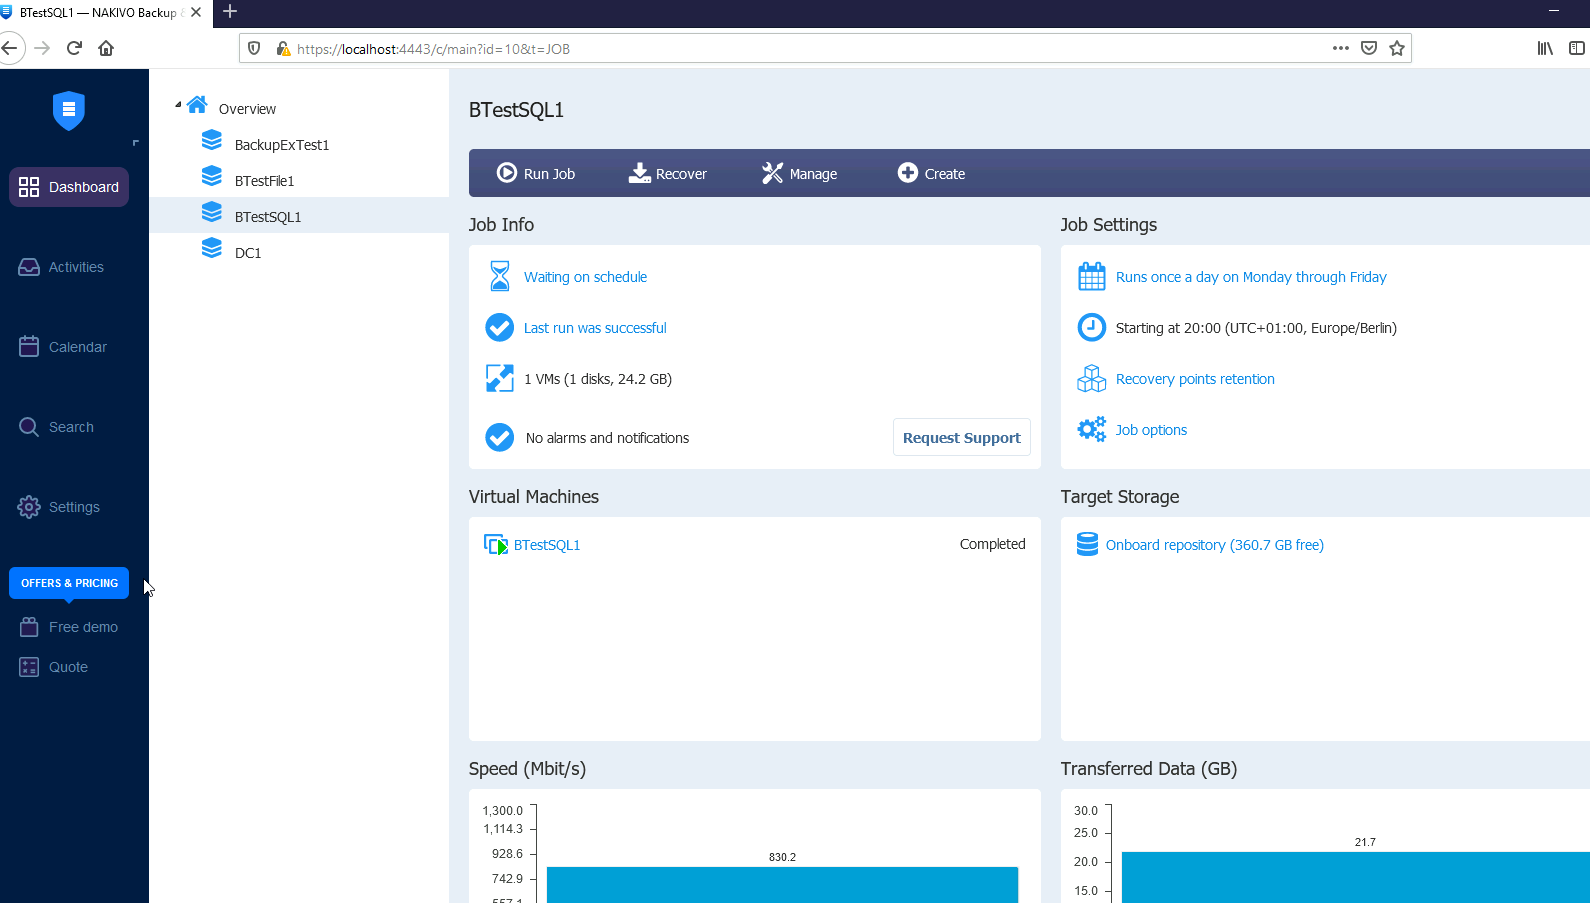This screenshot has height=903, width=1590.
Task: Click the BackupExTest1 stack icon
Action: 212,140
